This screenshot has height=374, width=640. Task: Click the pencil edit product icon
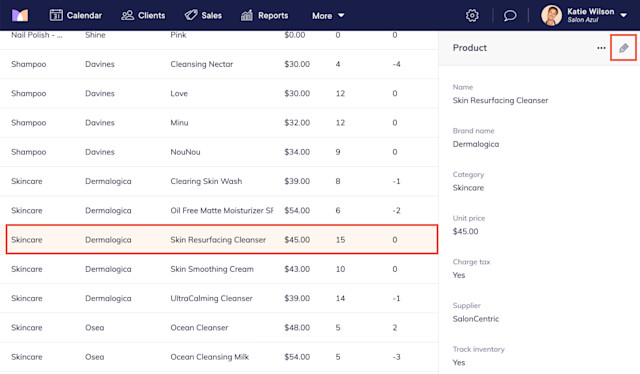[623, 48]
